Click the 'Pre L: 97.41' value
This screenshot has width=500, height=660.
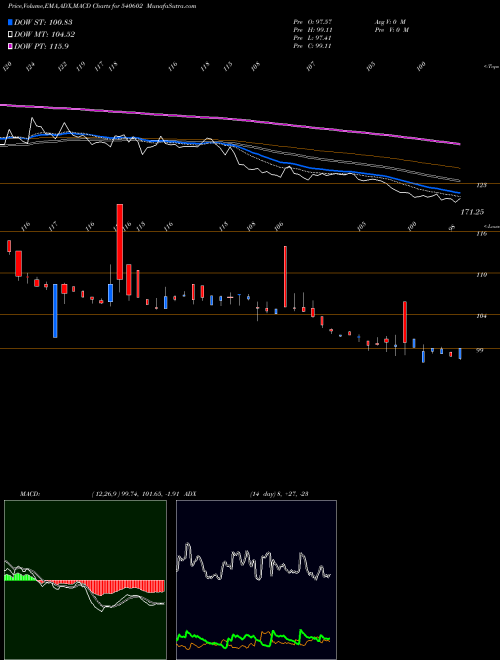(x=313, y=38)
